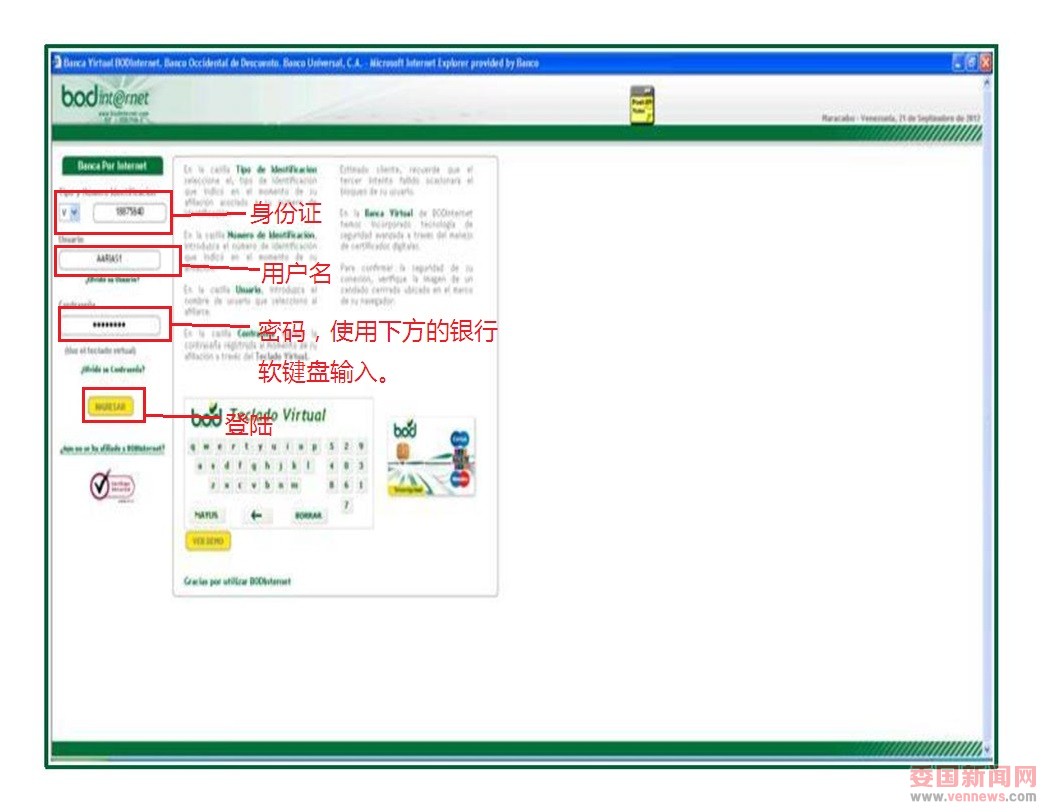Tap the u key on the virtual keyboard
The width and height of the screenshot is (1045, 812).
[x=274, y=447]
